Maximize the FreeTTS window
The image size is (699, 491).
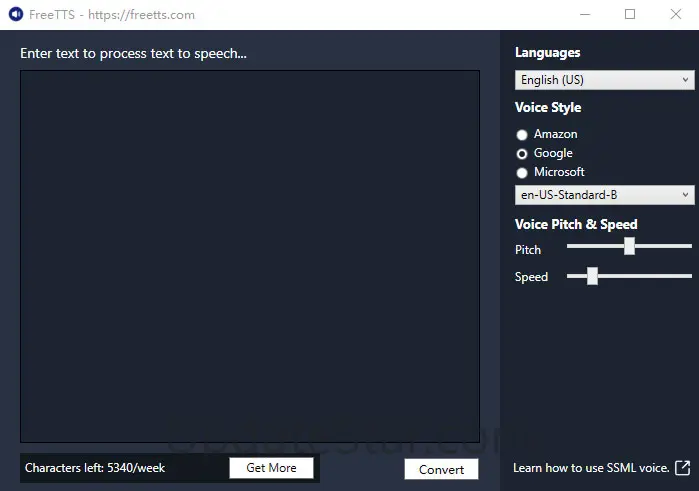(x=630, y=14)
